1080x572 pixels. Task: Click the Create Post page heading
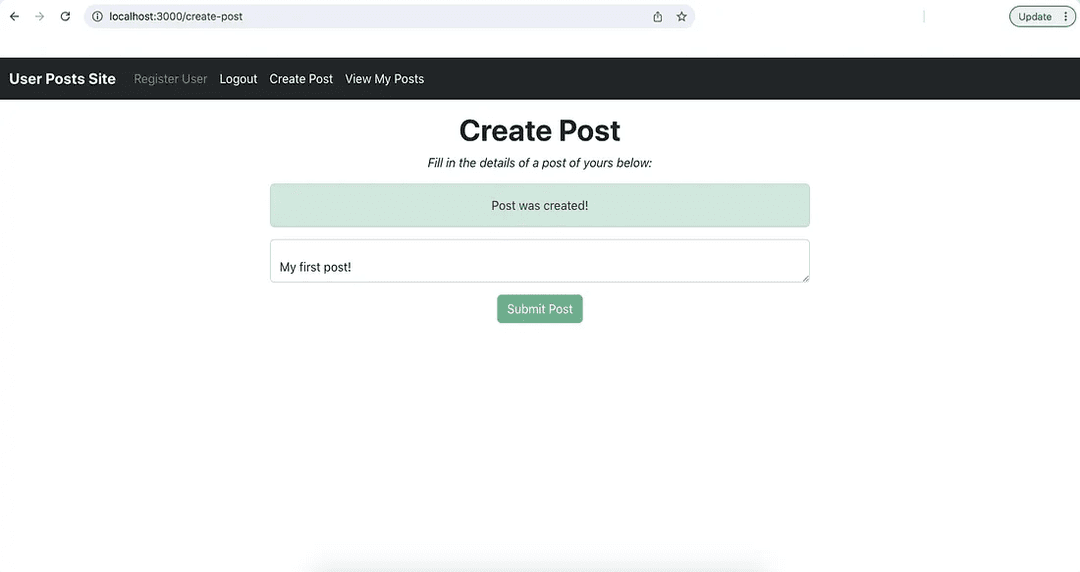(x=540, y=130)
